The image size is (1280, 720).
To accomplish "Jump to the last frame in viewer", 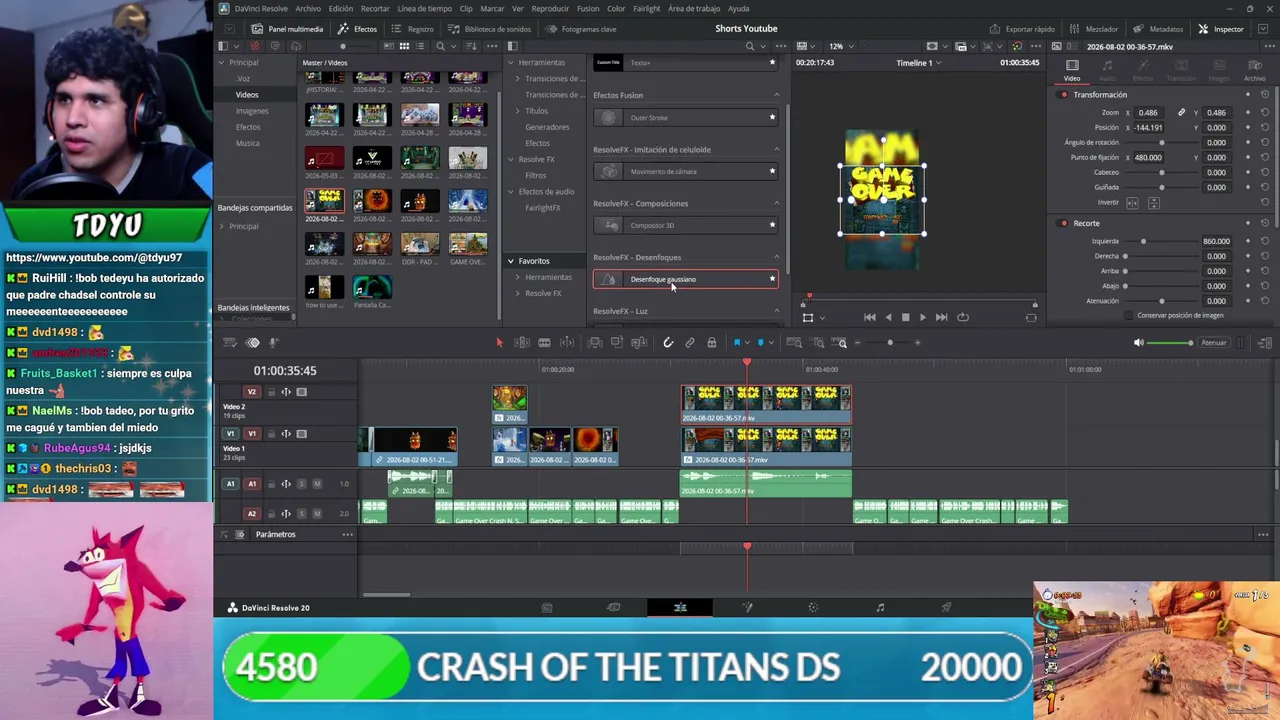I will coord(941,317).
